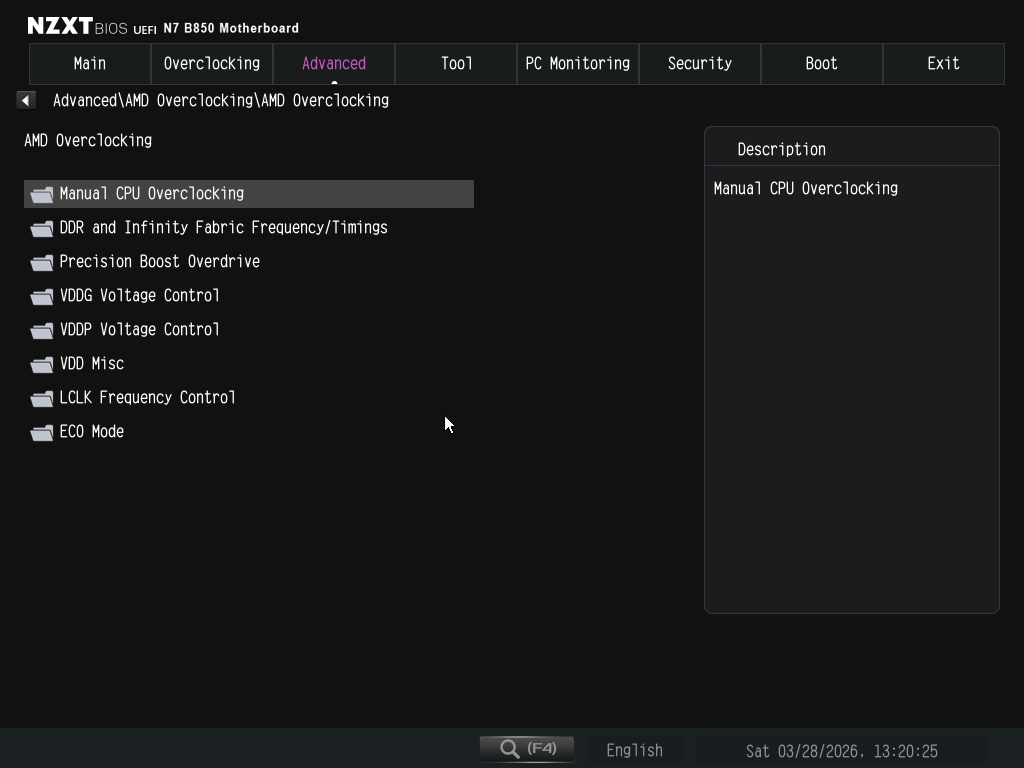Go to the Tool tab

coord(456,64)
